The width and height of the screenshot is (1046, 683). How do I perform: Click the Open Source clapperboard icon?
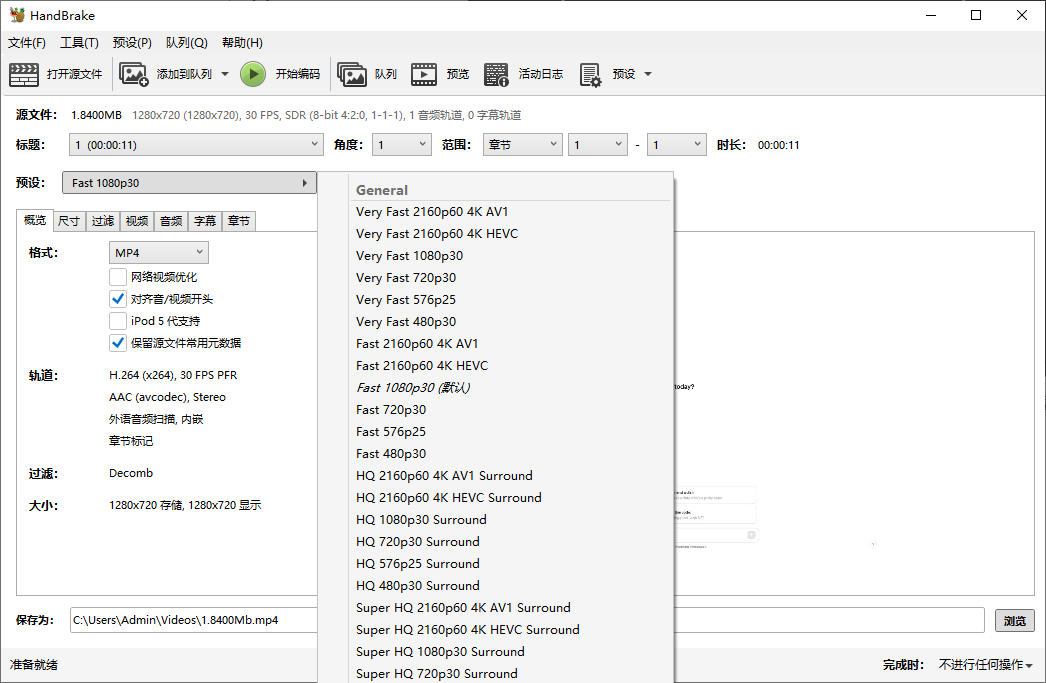click(x=23, y=74)
